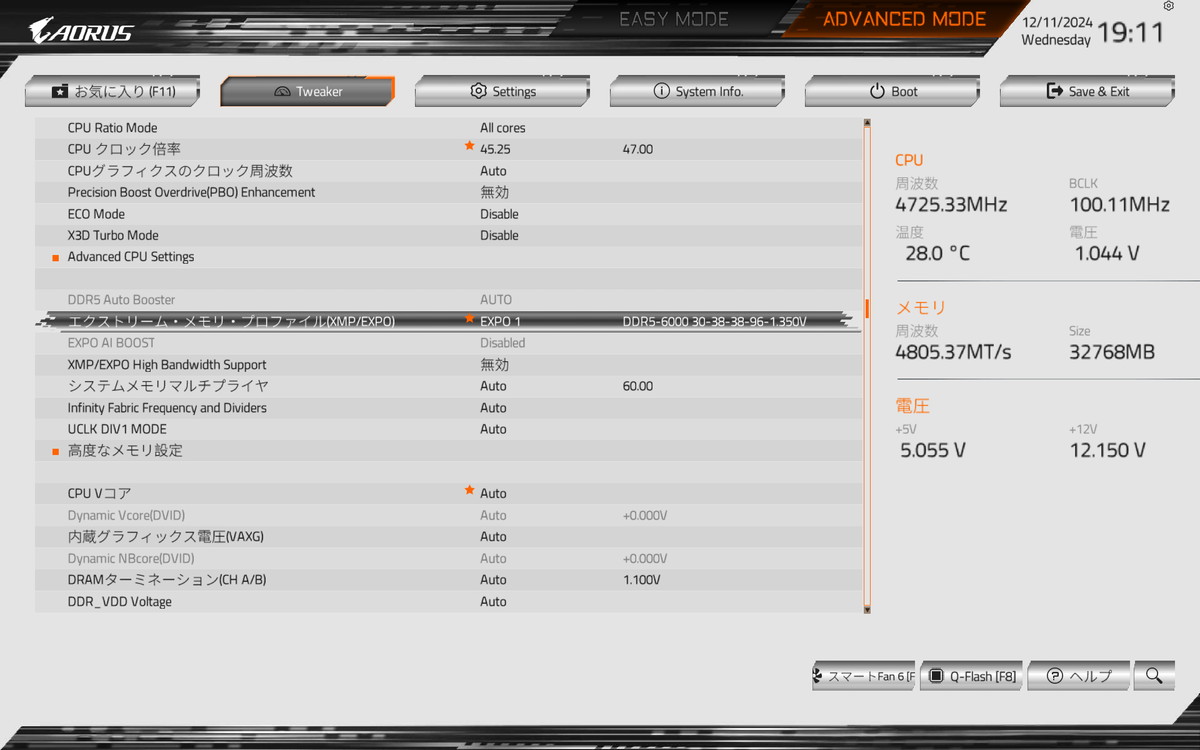Click システムメモリマルチプライヤ Auto value field
Viewport: 1200px width, 750px height.
[493, 386]
